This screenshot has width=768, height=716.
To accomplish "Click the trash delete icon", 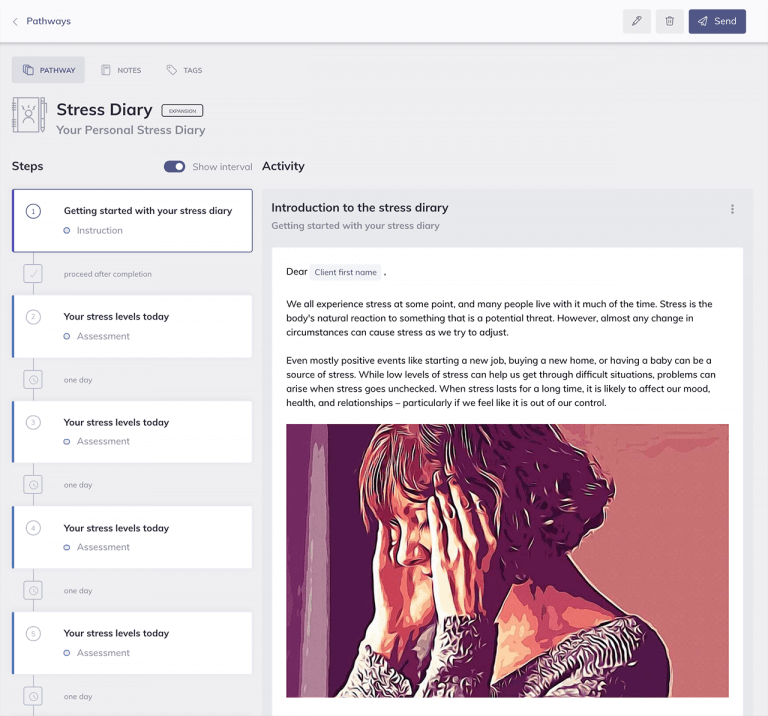I will point(670,21).
